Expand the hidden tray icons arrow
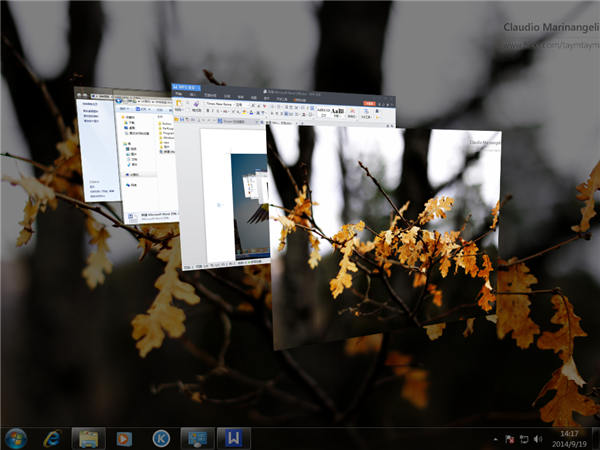The image size is (600, 450). click(495, 439)
